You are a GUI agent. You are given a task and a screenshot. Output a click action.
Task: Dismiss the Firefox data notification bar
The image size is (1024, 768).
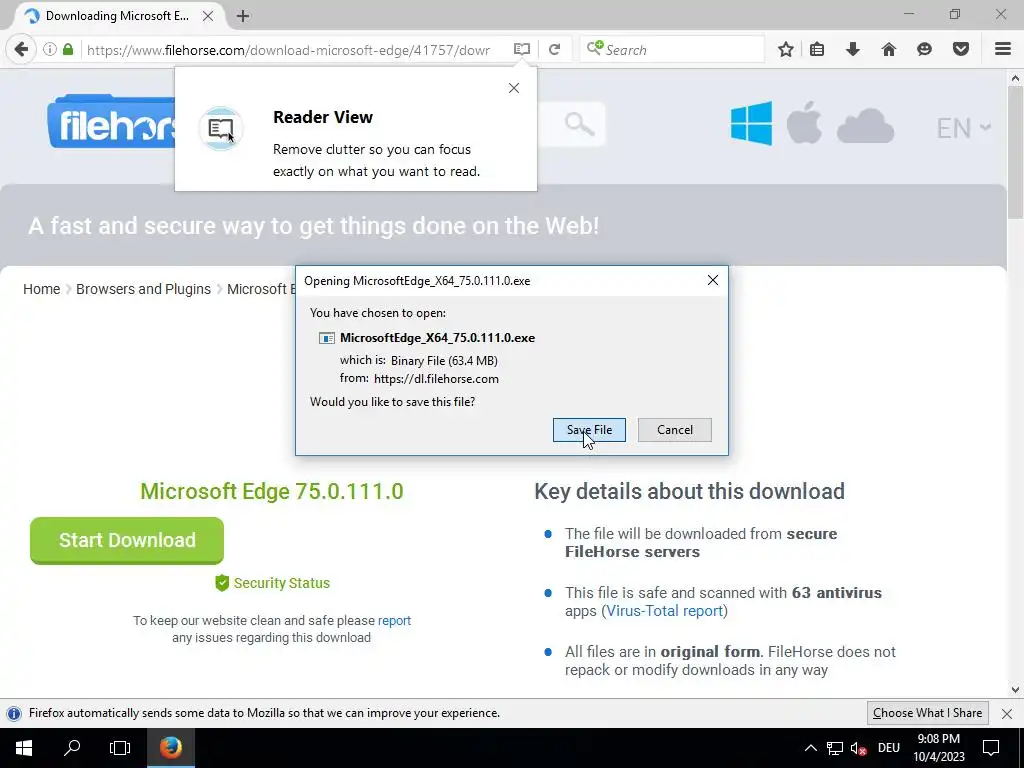1007,714
